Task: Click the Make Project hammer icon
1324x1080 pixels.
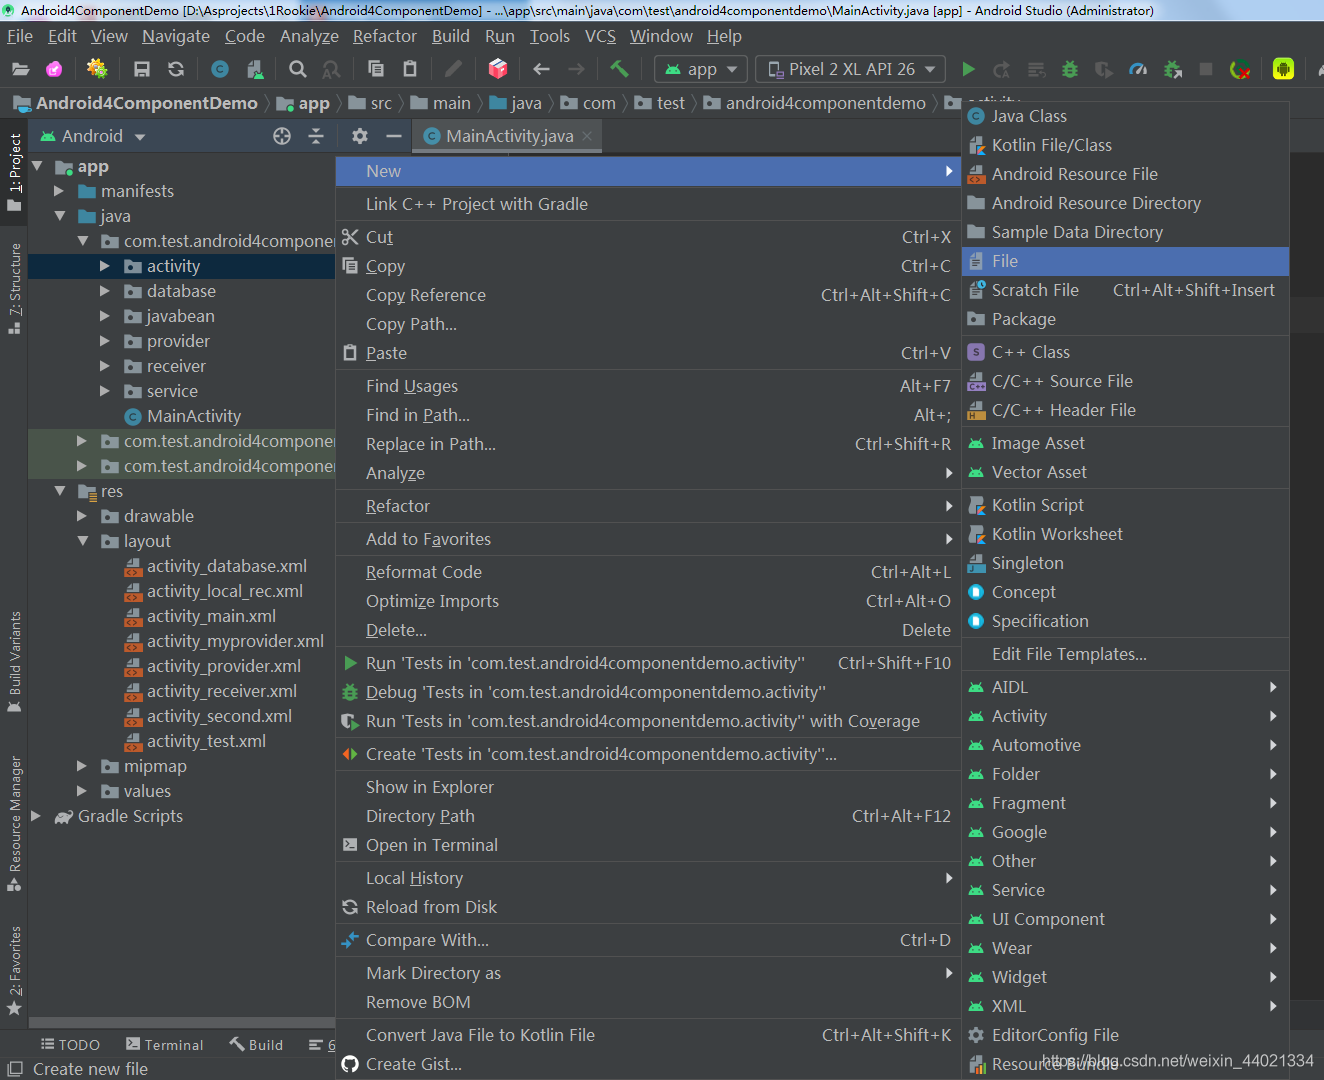Action: tap(620, 69)
